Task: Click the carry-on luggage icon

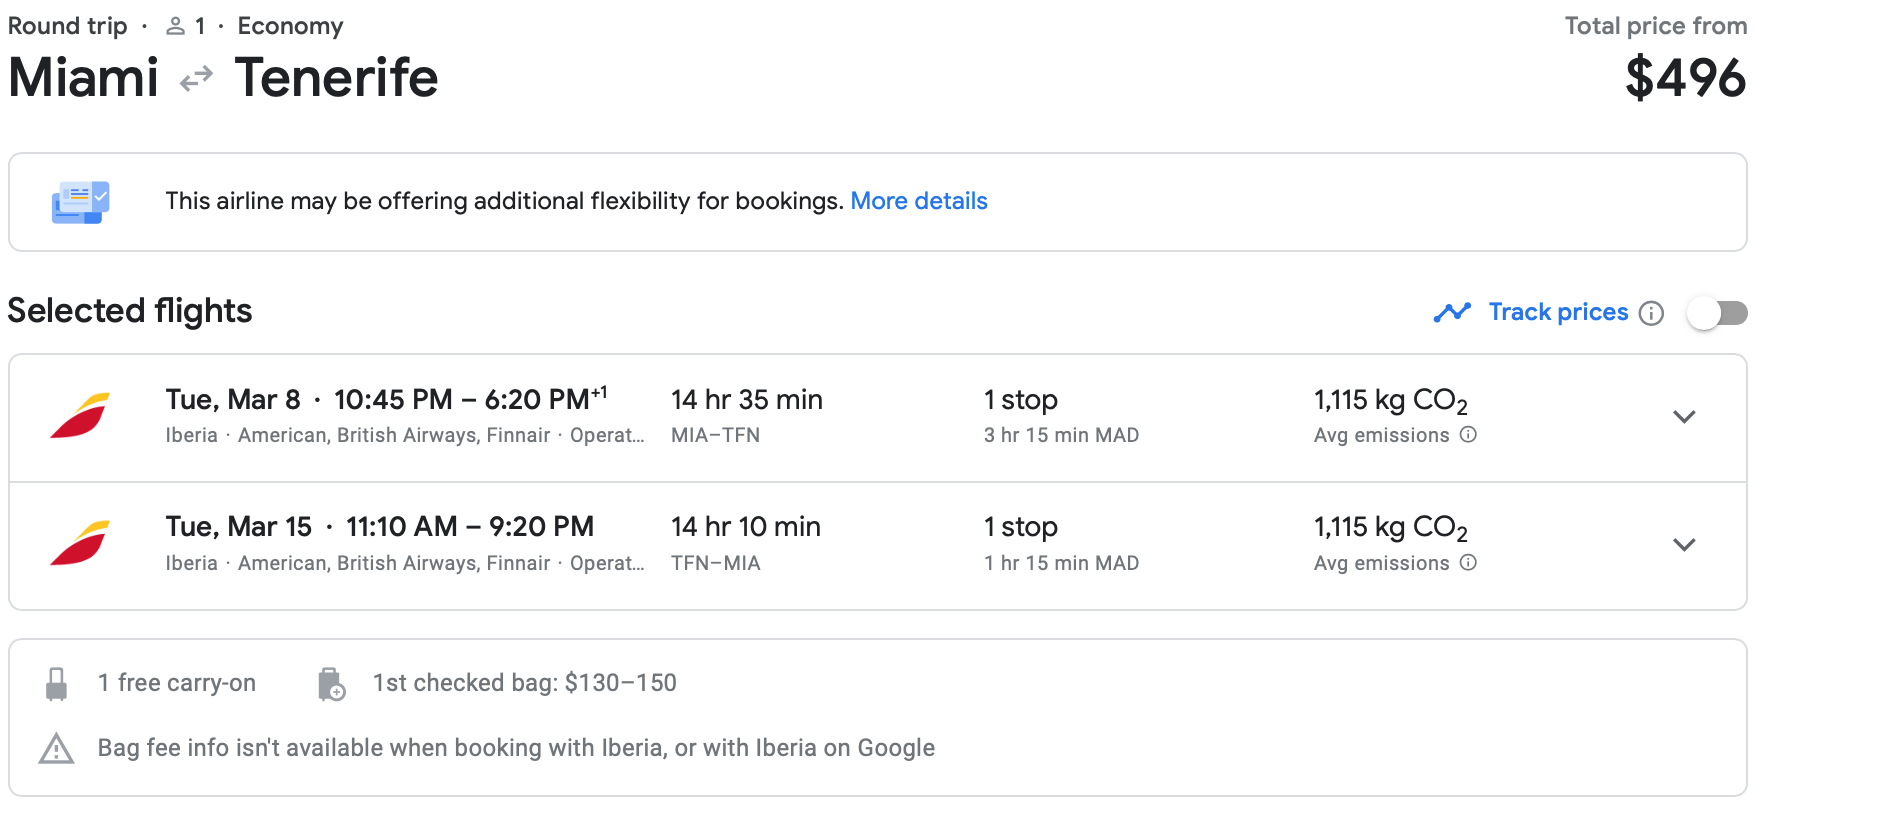Action: pyautogui.click(x=57, y=684)
